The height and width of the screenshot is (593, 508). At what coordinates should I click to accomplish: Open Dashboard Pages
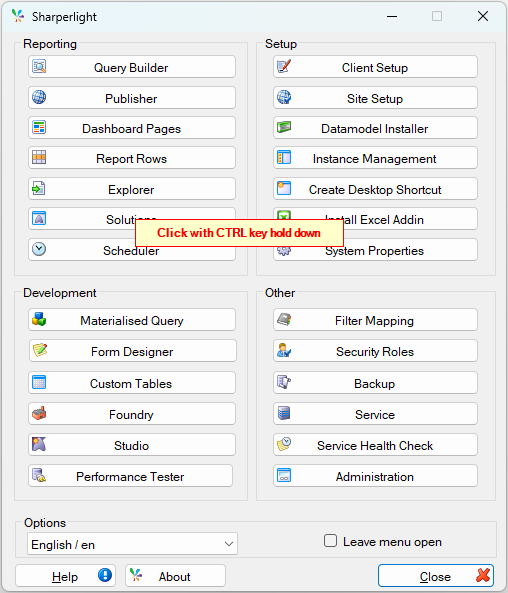click(x=132, y=127)
